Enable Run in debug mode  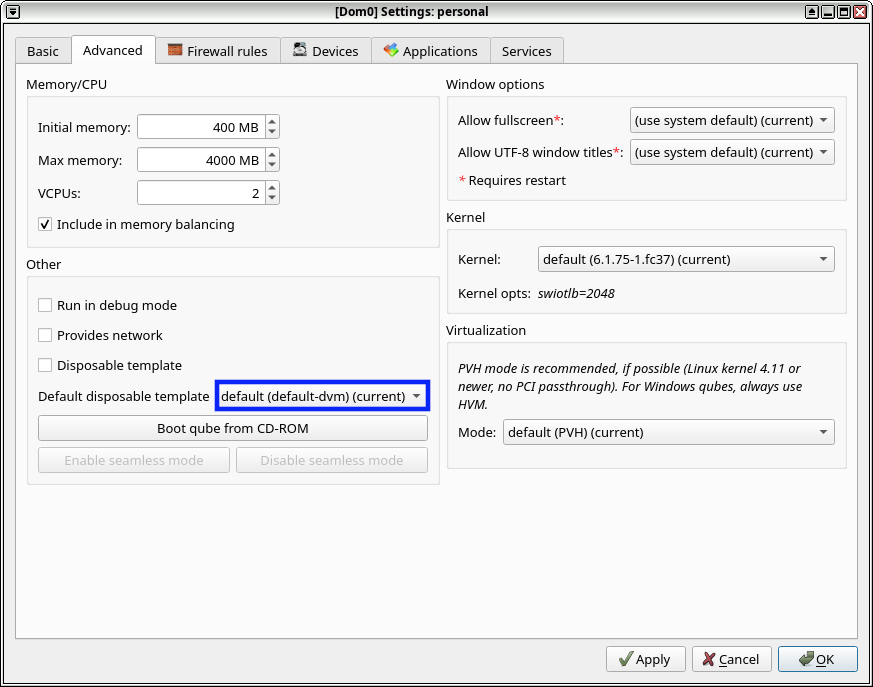[45, 305]
